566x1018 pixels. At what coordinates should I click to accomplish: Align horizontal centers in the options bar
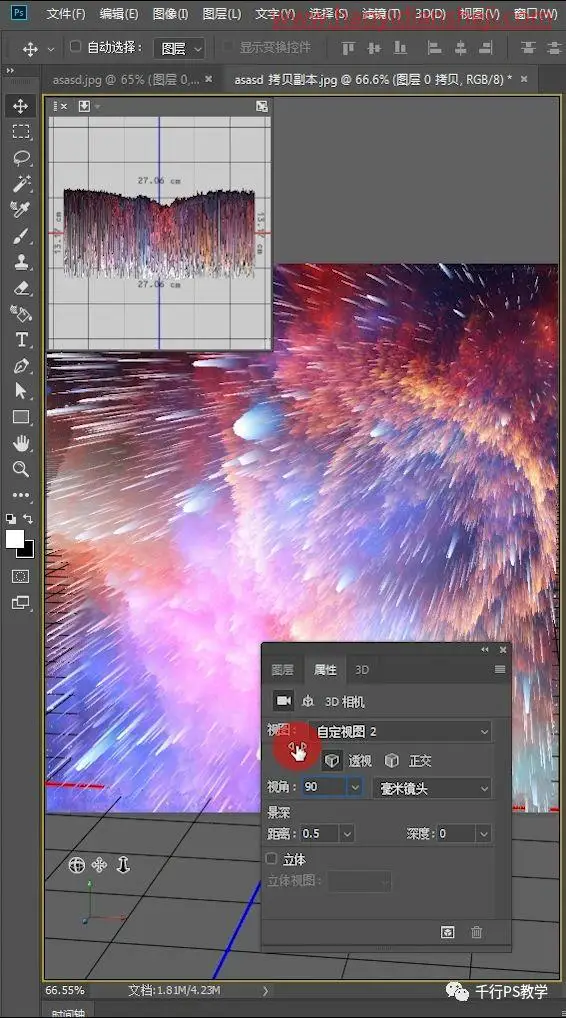point(460,47)
